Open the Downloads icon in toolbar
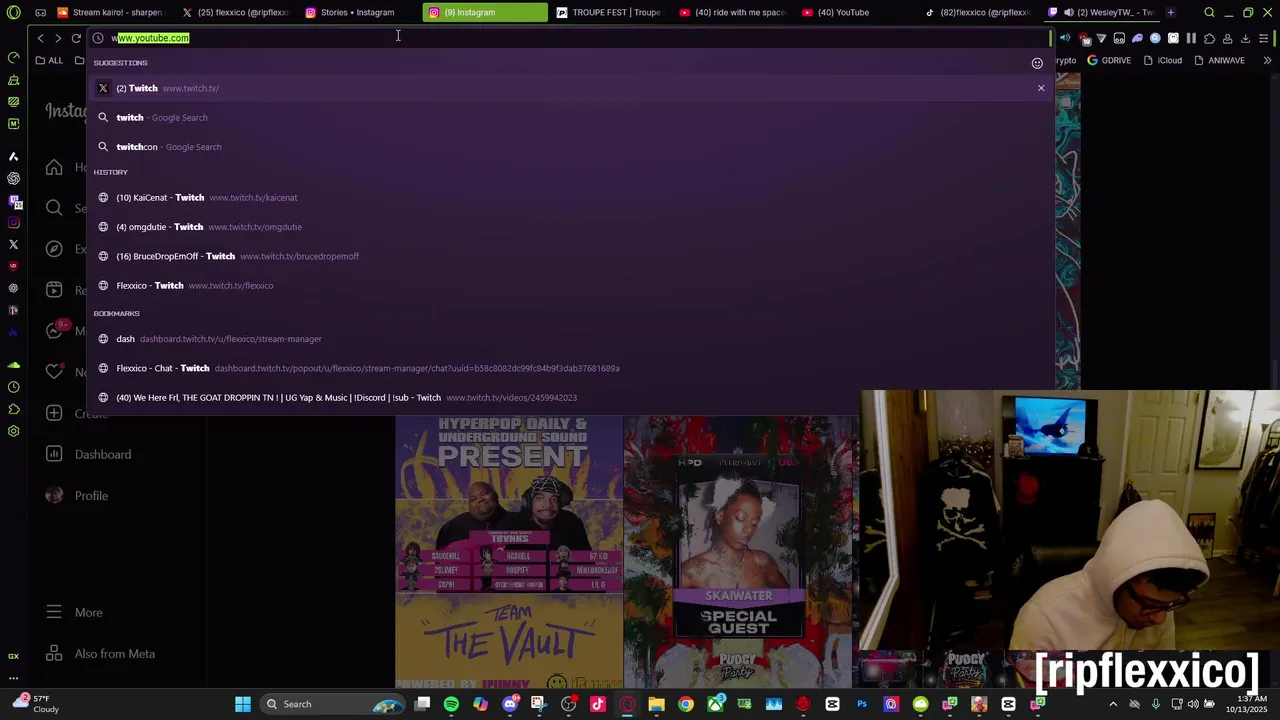The image size is (1280, 720). point(1245,38)
